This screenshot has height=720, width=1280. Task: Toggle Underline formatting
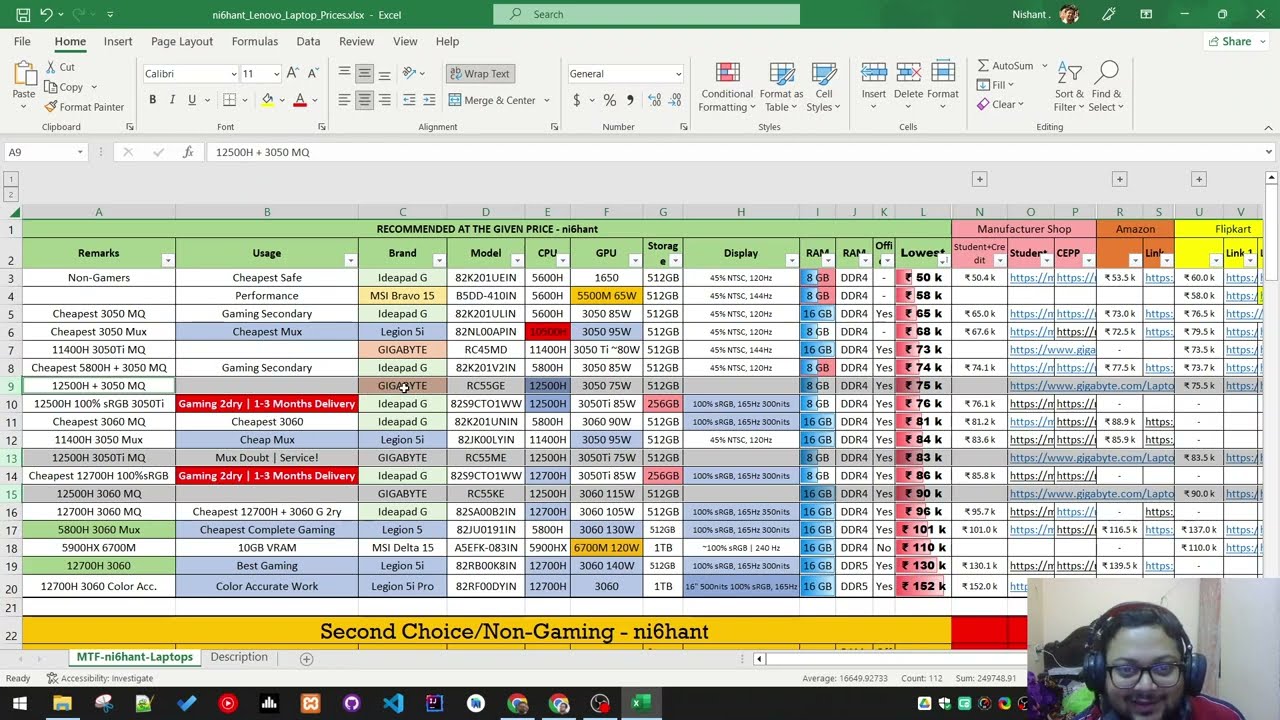tap(192, 100)
